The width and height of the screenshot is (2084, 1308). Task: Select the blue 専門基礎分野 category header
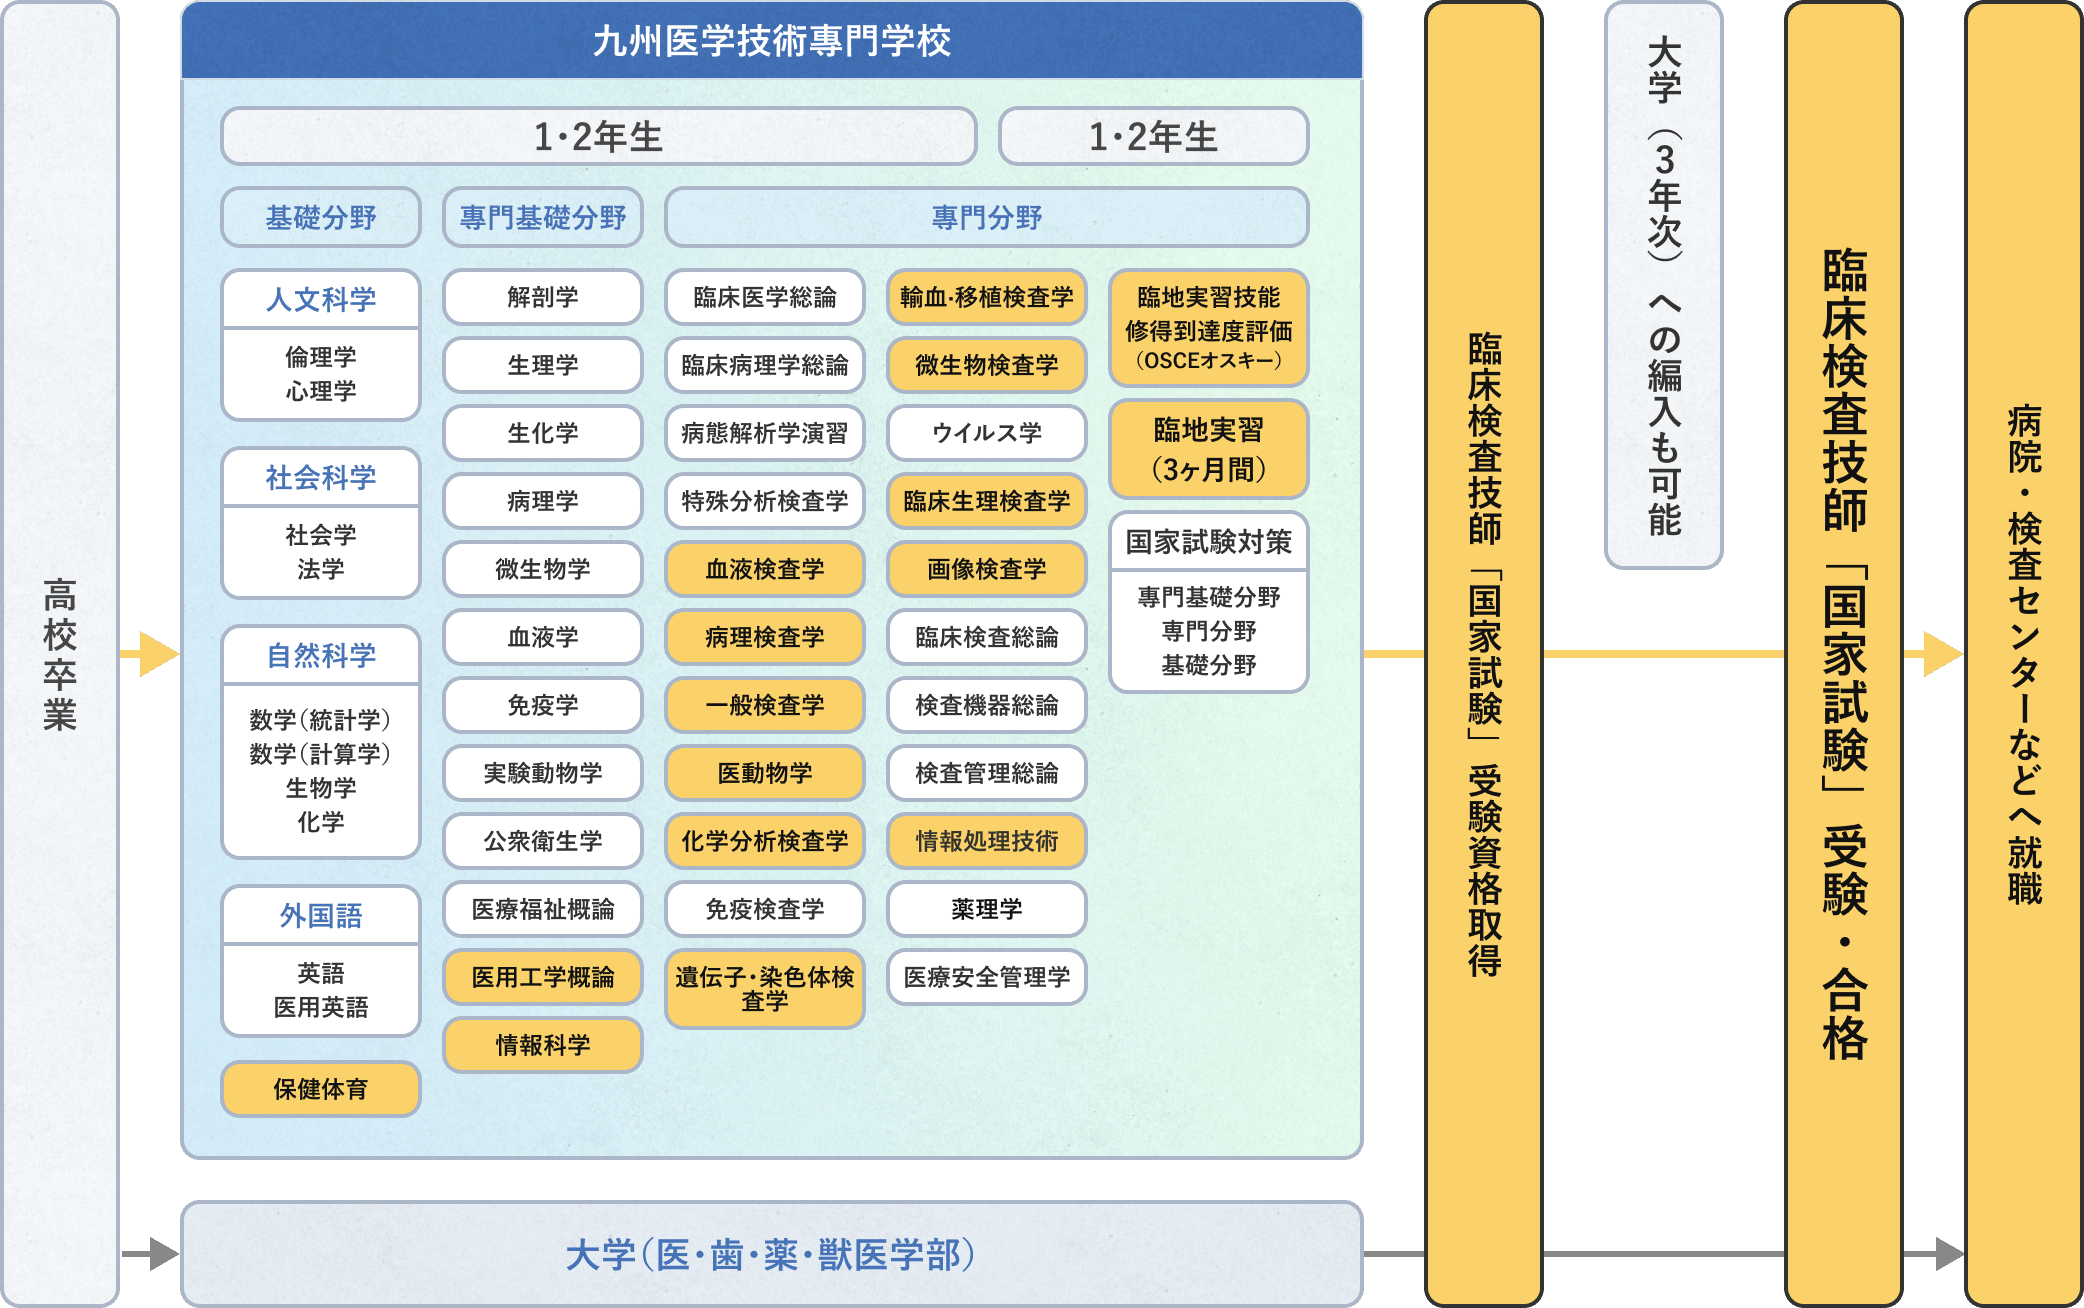click(543, 217)
